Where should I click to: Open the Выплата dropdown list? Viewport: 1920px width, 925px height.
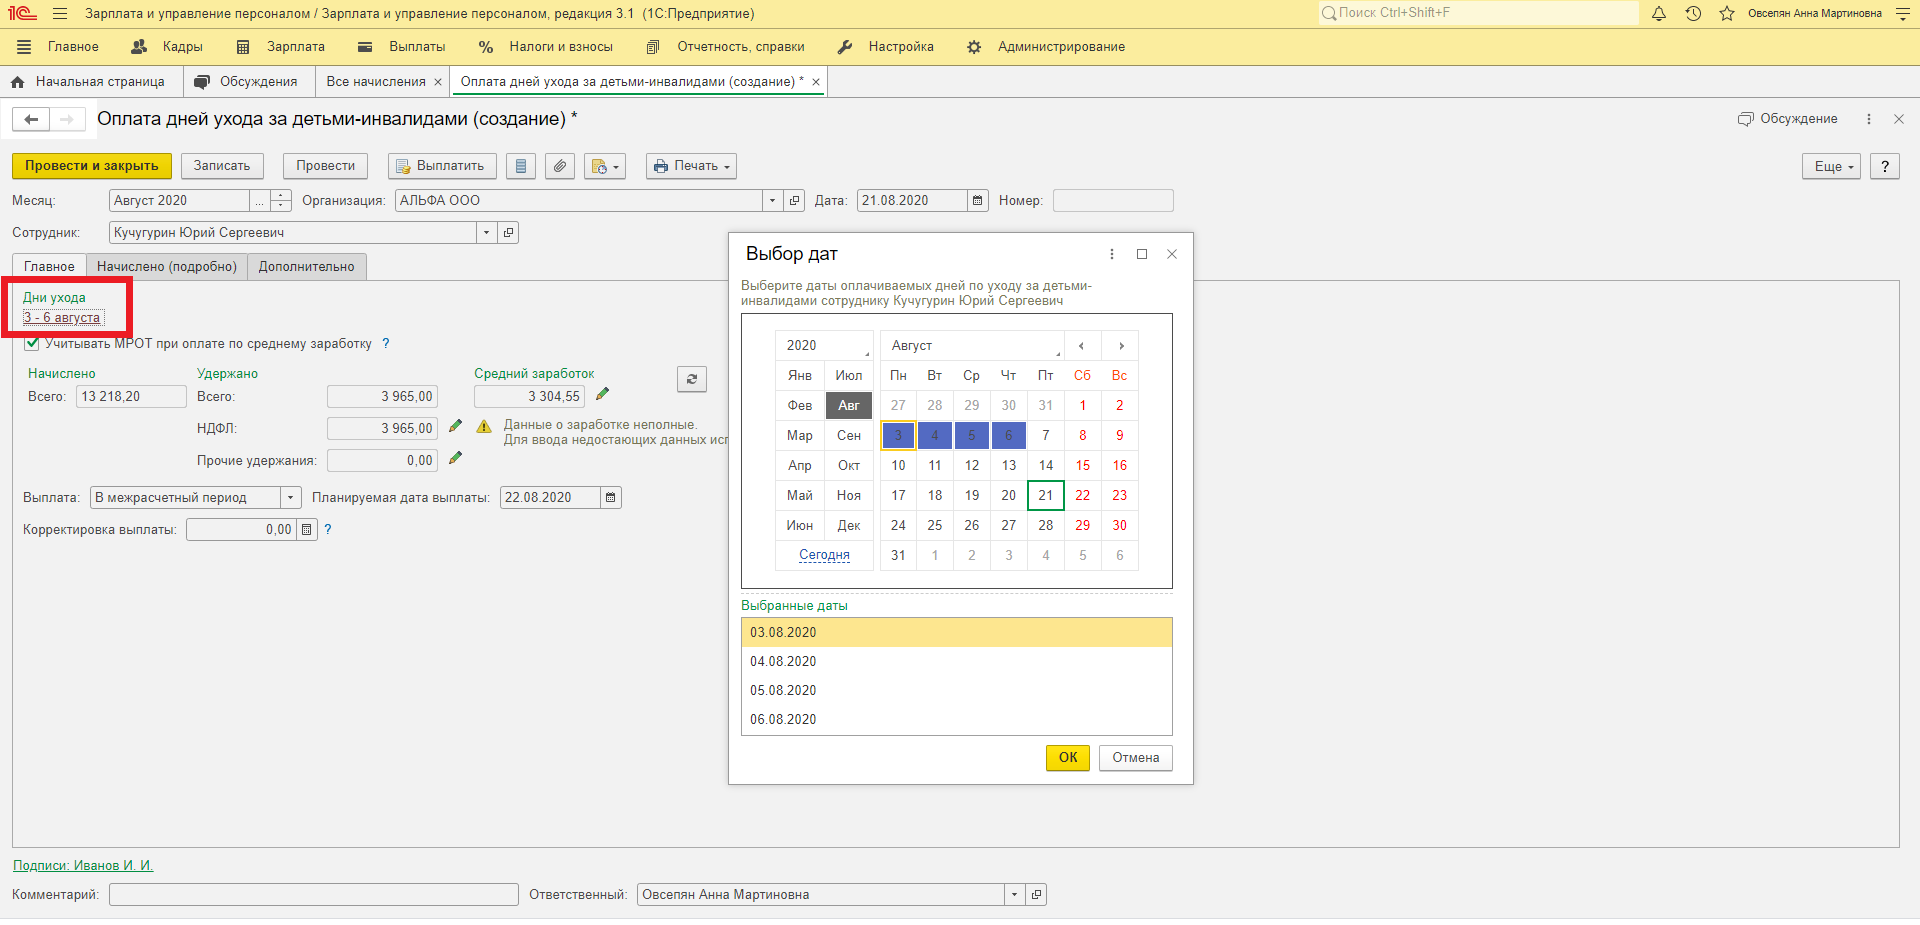[x=291, y=498]
